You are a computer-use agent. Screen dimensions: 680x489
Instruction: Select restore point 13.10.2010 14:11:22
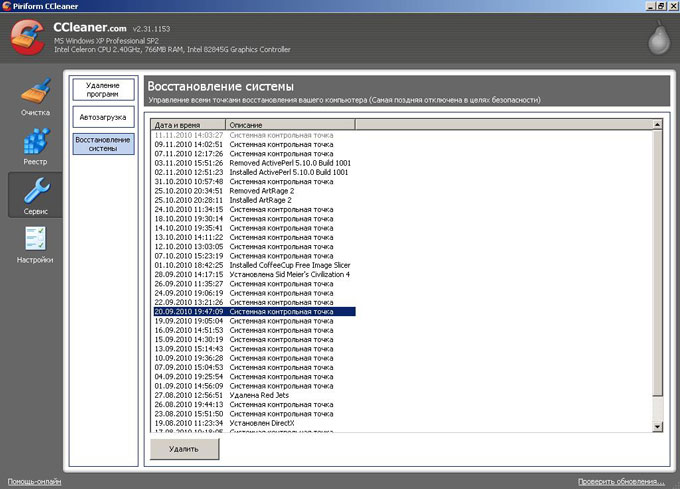tap(255, 238)
